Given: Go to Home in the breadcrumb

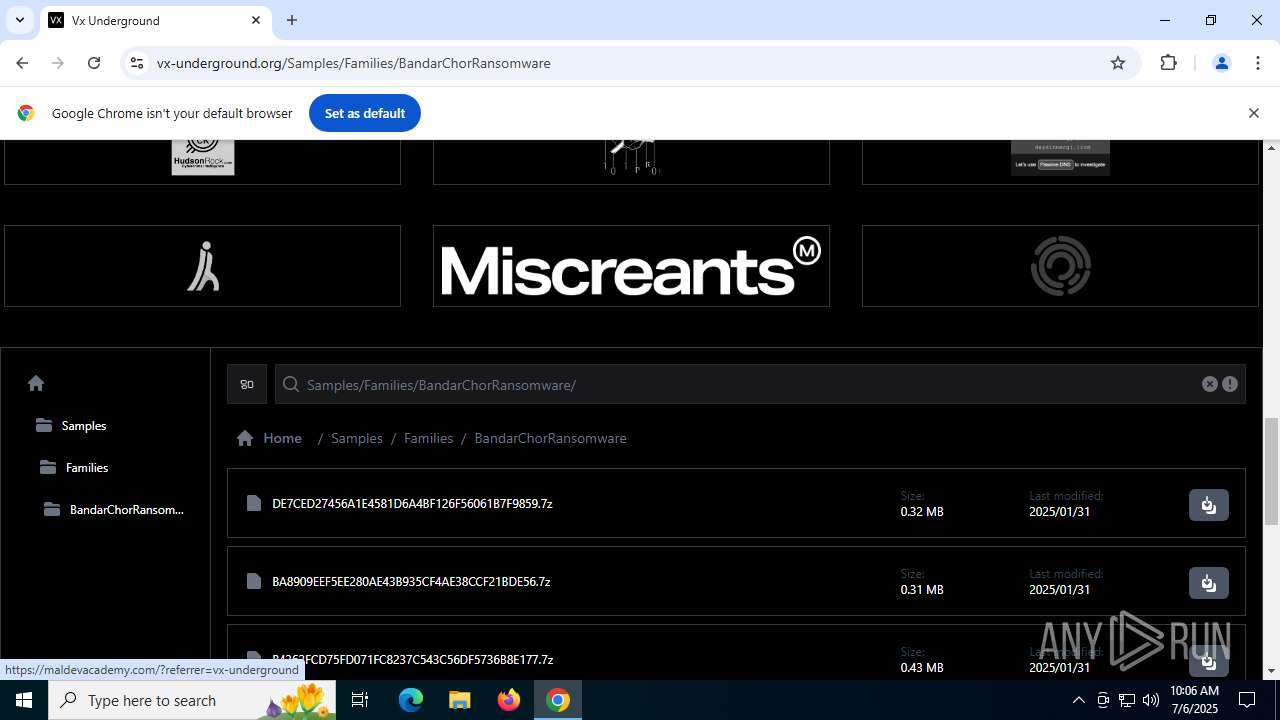Looking at the screenshot, I should tap(269, 438).
